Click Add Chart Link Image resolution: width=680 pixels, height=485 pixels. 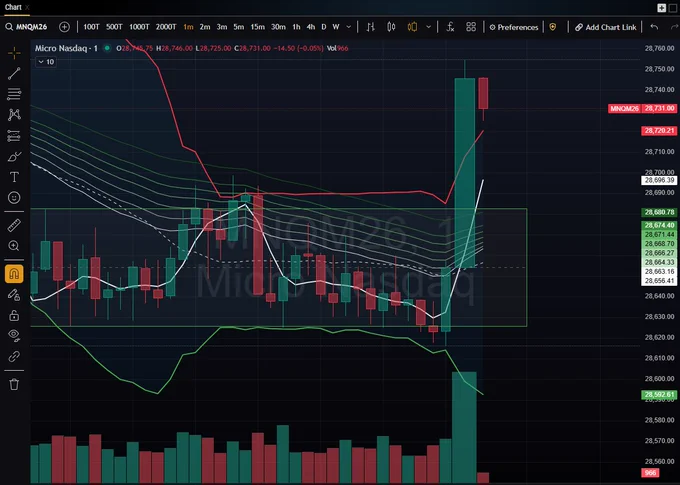coord(606,27)
